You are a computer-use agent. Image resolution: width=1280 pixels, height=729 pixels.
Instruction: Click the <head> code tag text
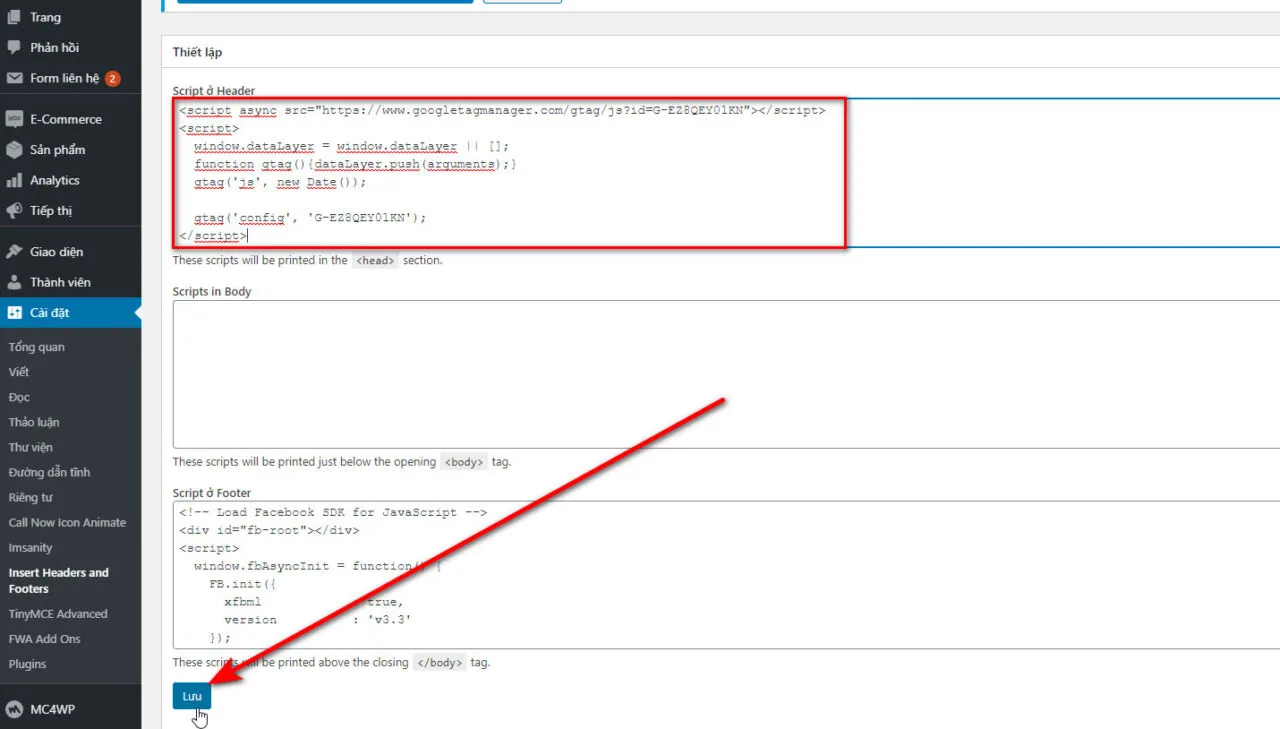[x=375, y=260]
